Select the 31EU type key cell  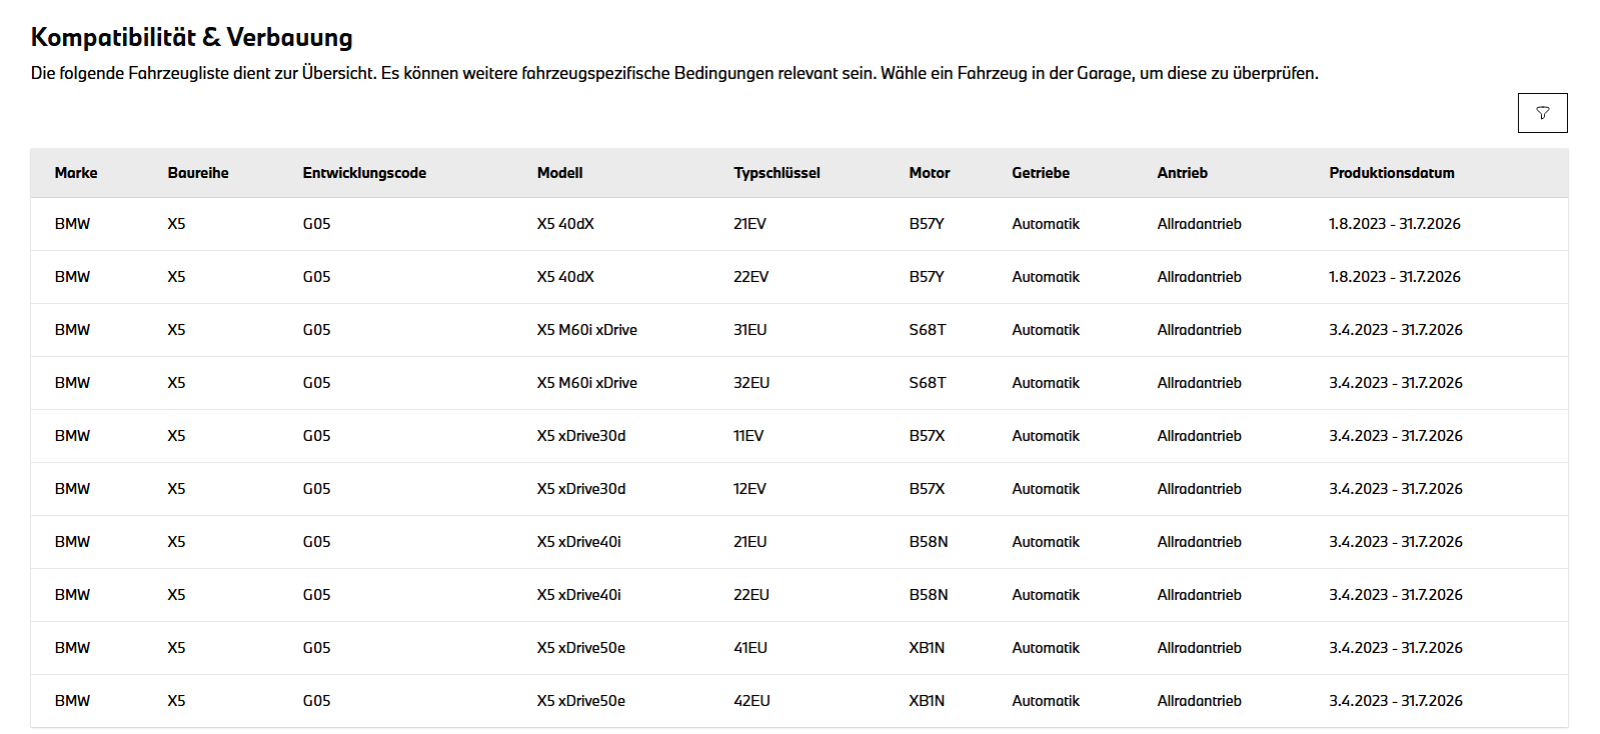click(x=750, y=330)
